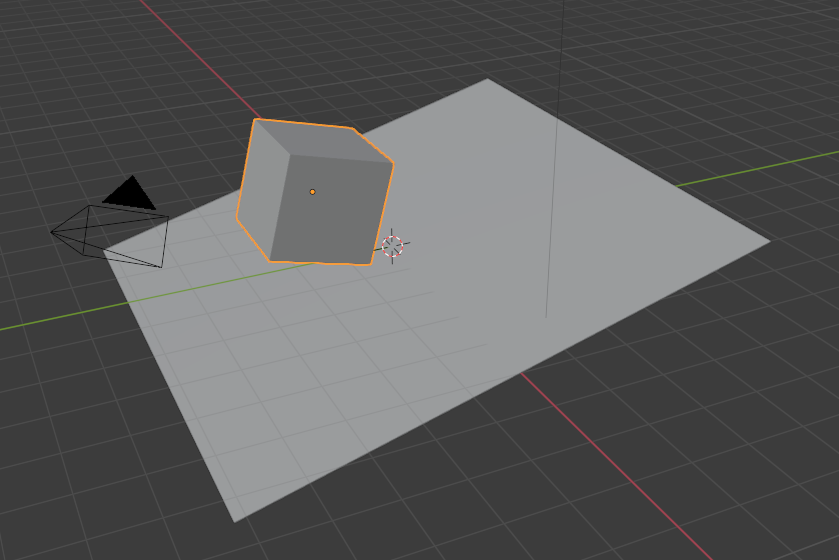The width and height of the screenshot is (839, 560).
Task: Click the camera's black up-triangle marker
Action: pyautogui.click(x=129, y=193)
